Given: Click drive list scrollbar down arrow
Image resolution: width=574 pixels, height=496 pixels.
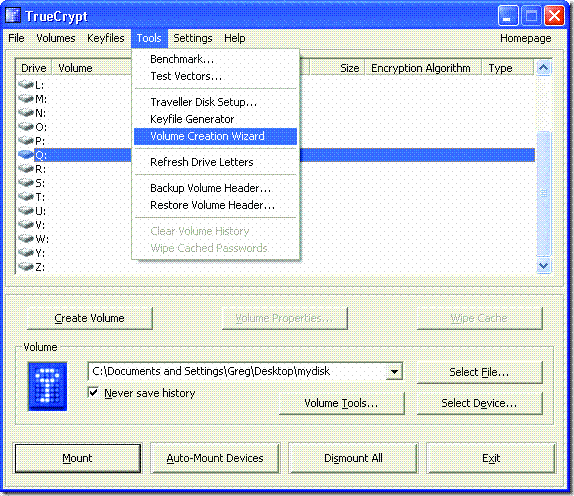Looking at the screenshot, I should 544,265.
